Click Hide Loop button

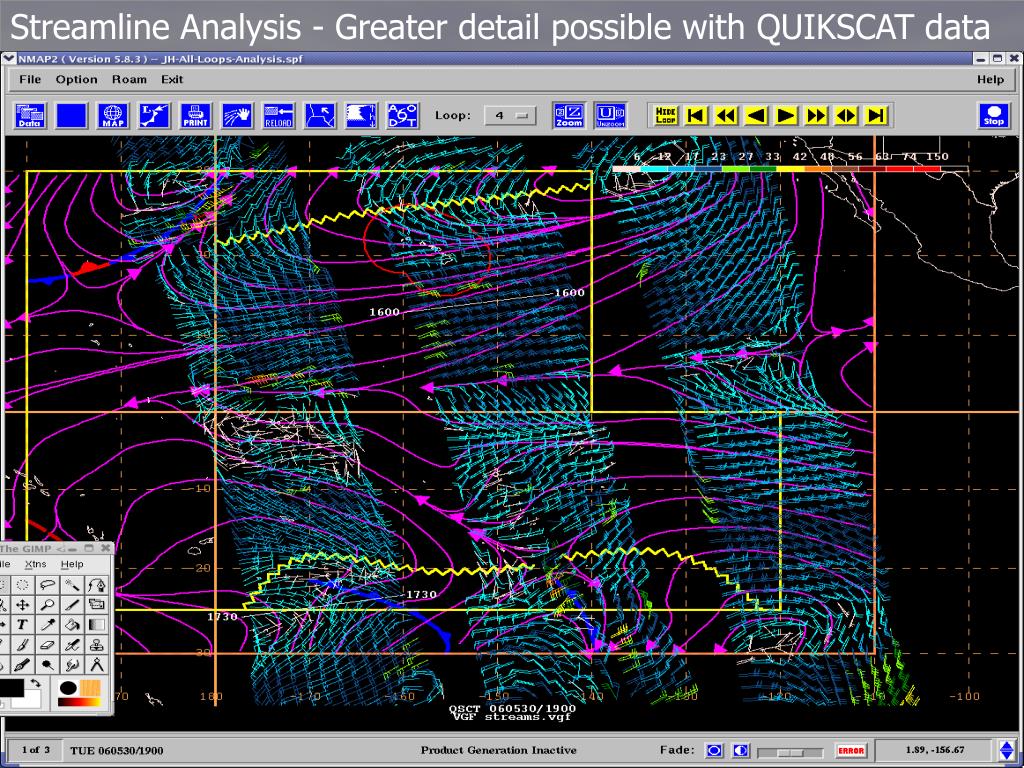(x=665, y=116)
